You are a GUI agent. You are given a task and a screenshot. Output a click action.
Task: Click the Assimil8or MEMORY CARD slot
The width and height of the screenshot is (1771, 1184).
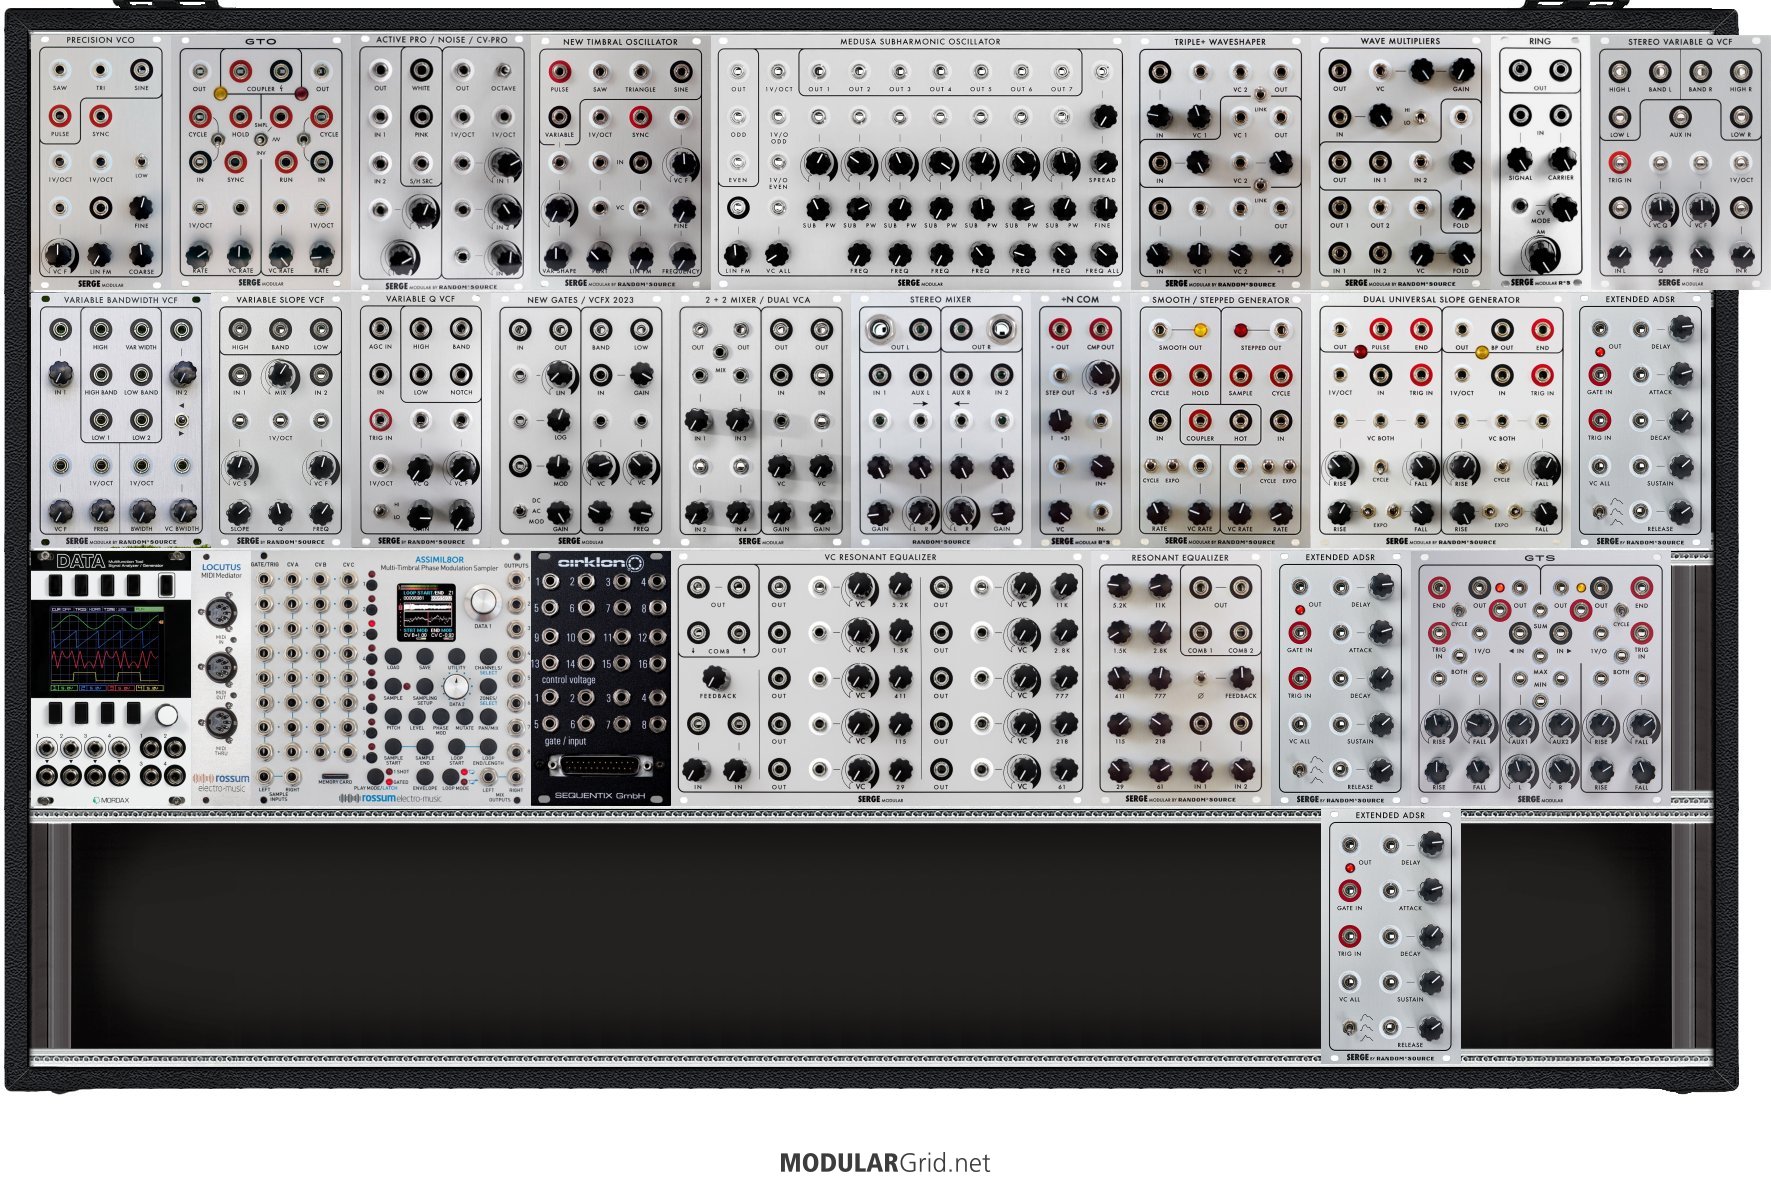pyautogui.click(x=334, y=775)
